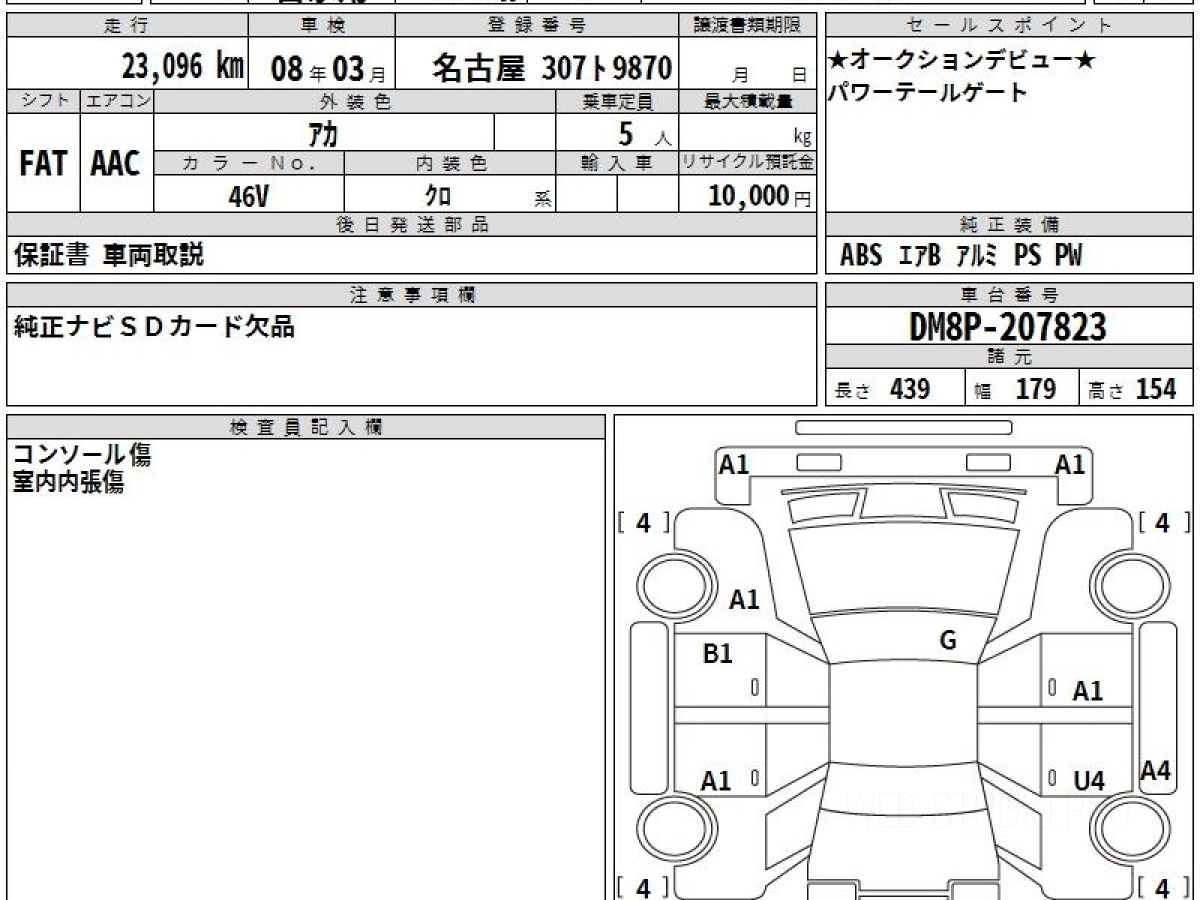
Task: Select inspector note コンソール傷
Action: point(82,455)
